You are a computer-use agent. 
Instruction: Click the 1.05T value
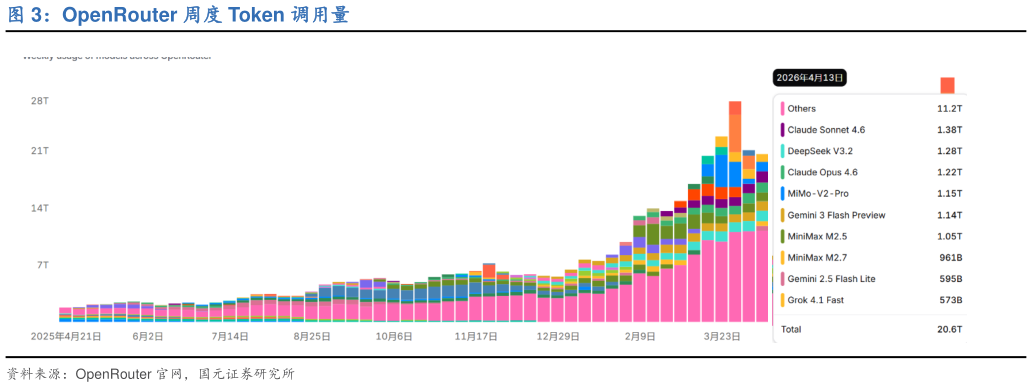pos(950,236)
